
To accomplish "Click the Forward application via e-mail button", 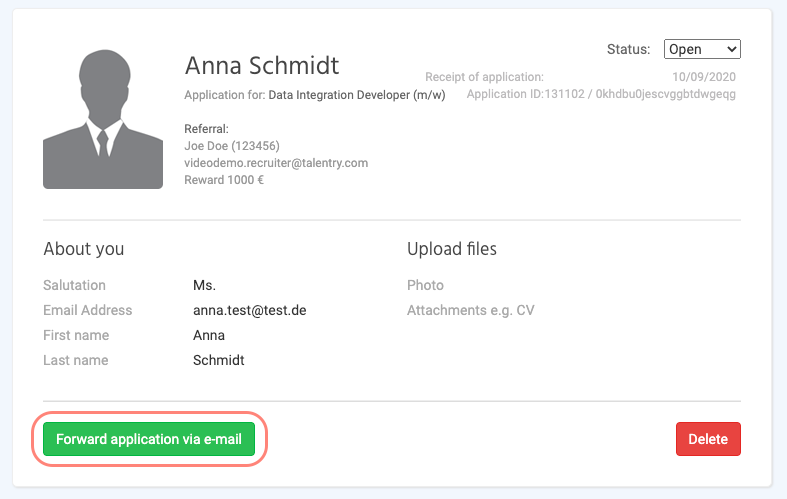I will (x=149, y=439).
